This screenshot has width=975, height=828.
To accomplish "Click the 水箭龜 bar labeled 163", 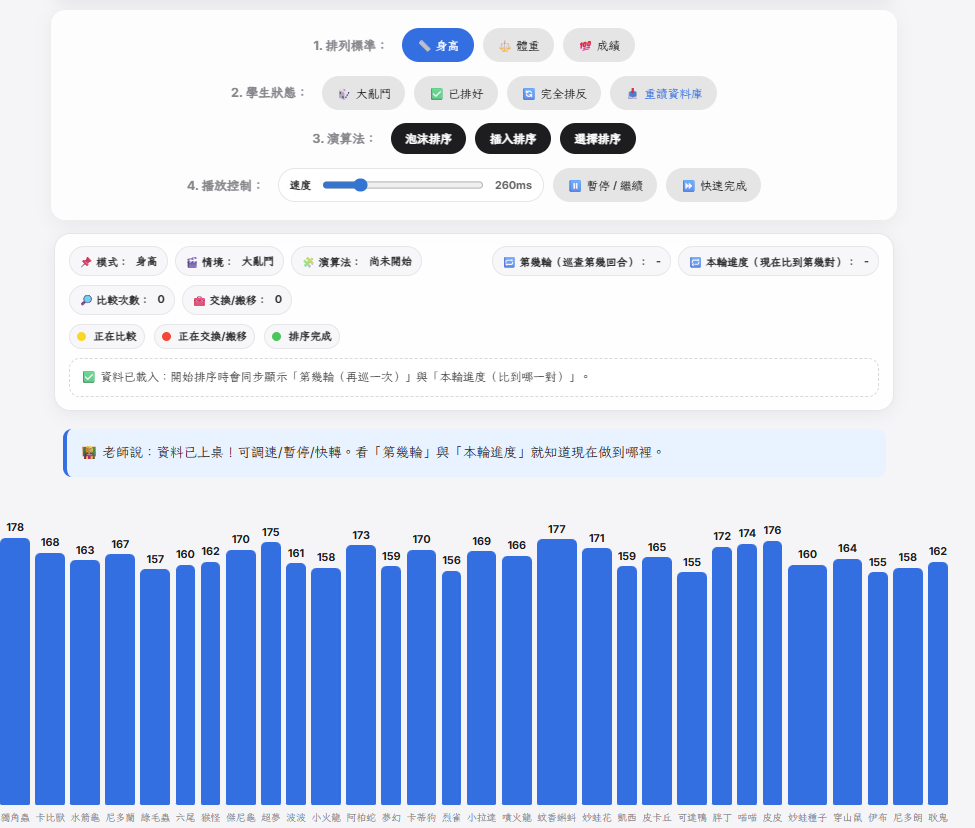I will point(85,683).
